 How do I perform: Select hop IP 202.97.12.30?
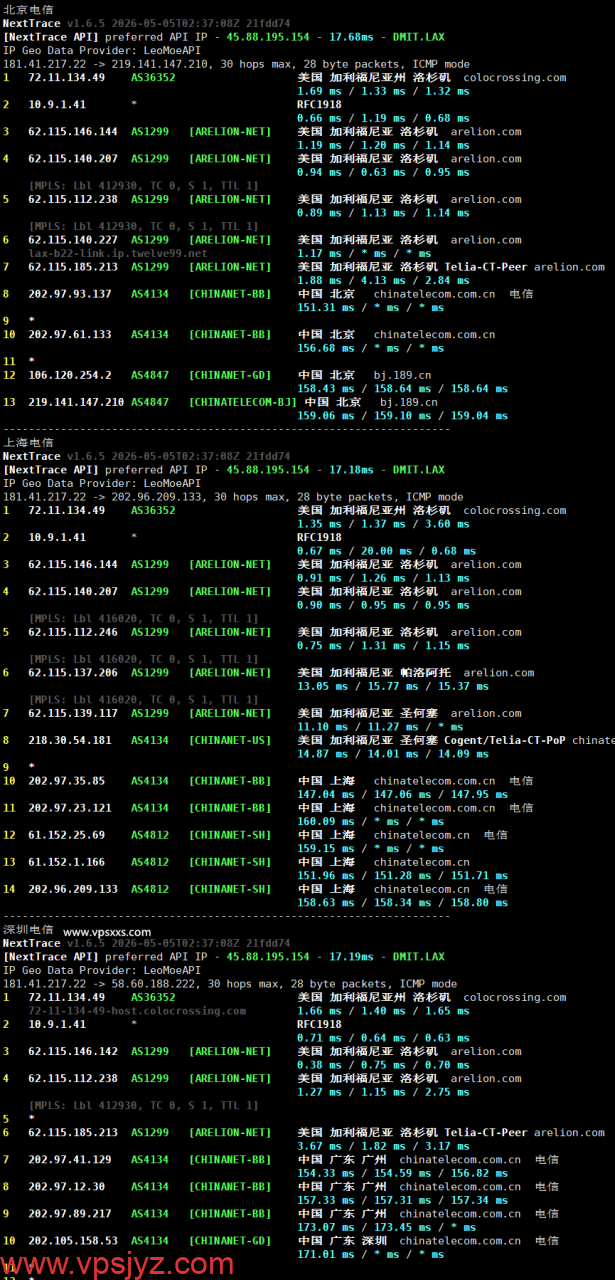66,1186
